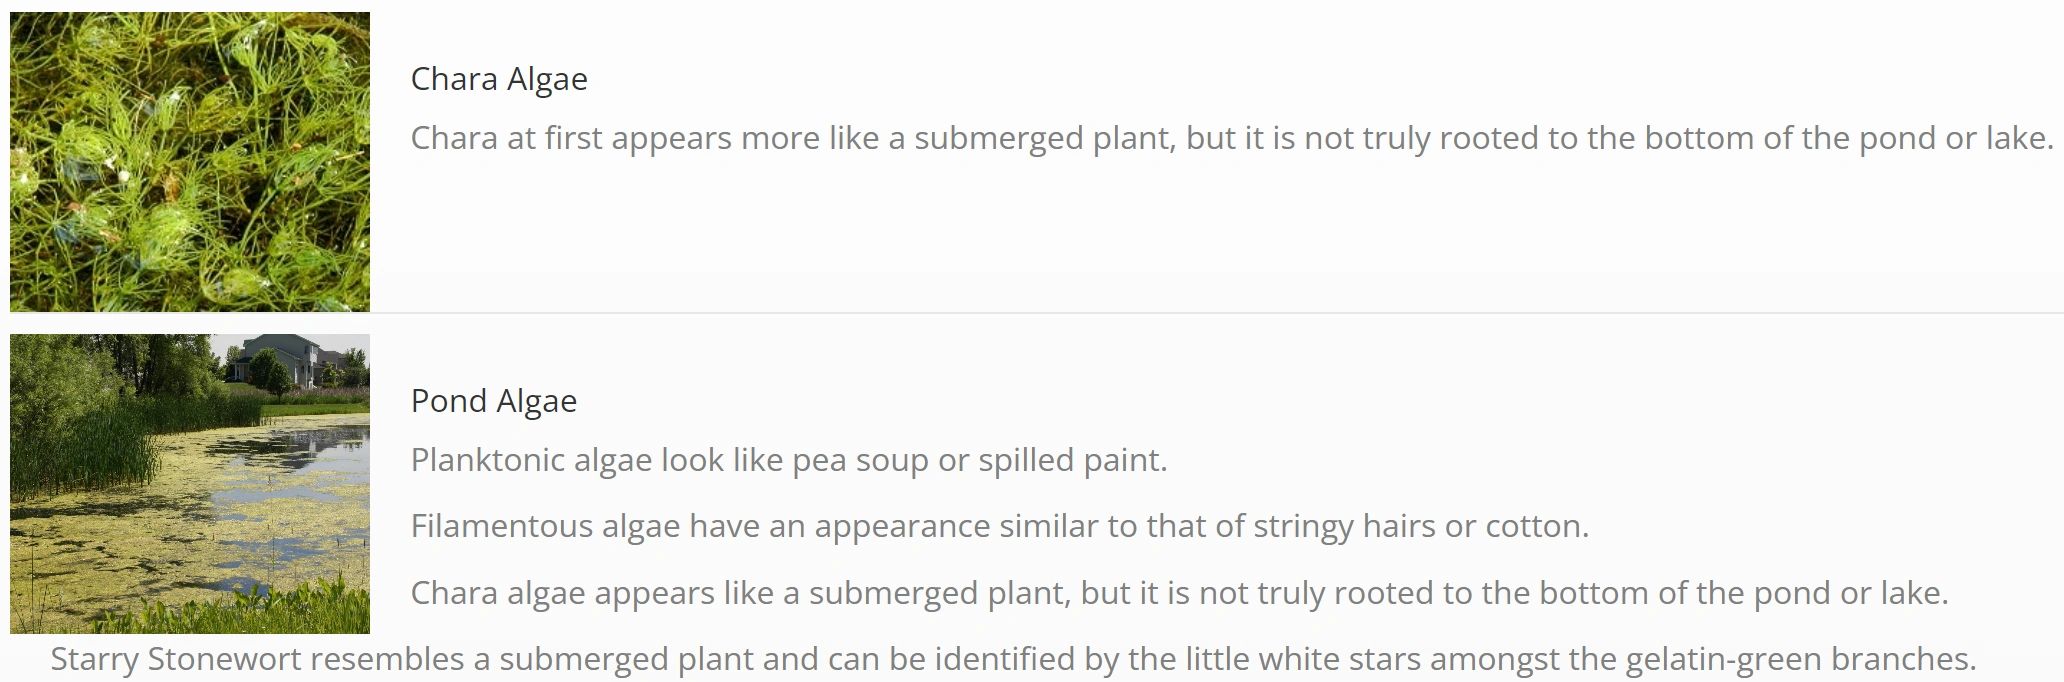Image resolution: width=2064 pixels, height=682 pixels.
Task: Click the Planktonic algae pea soup sentence
Action: pyautogui.click(x=789, y=460)
